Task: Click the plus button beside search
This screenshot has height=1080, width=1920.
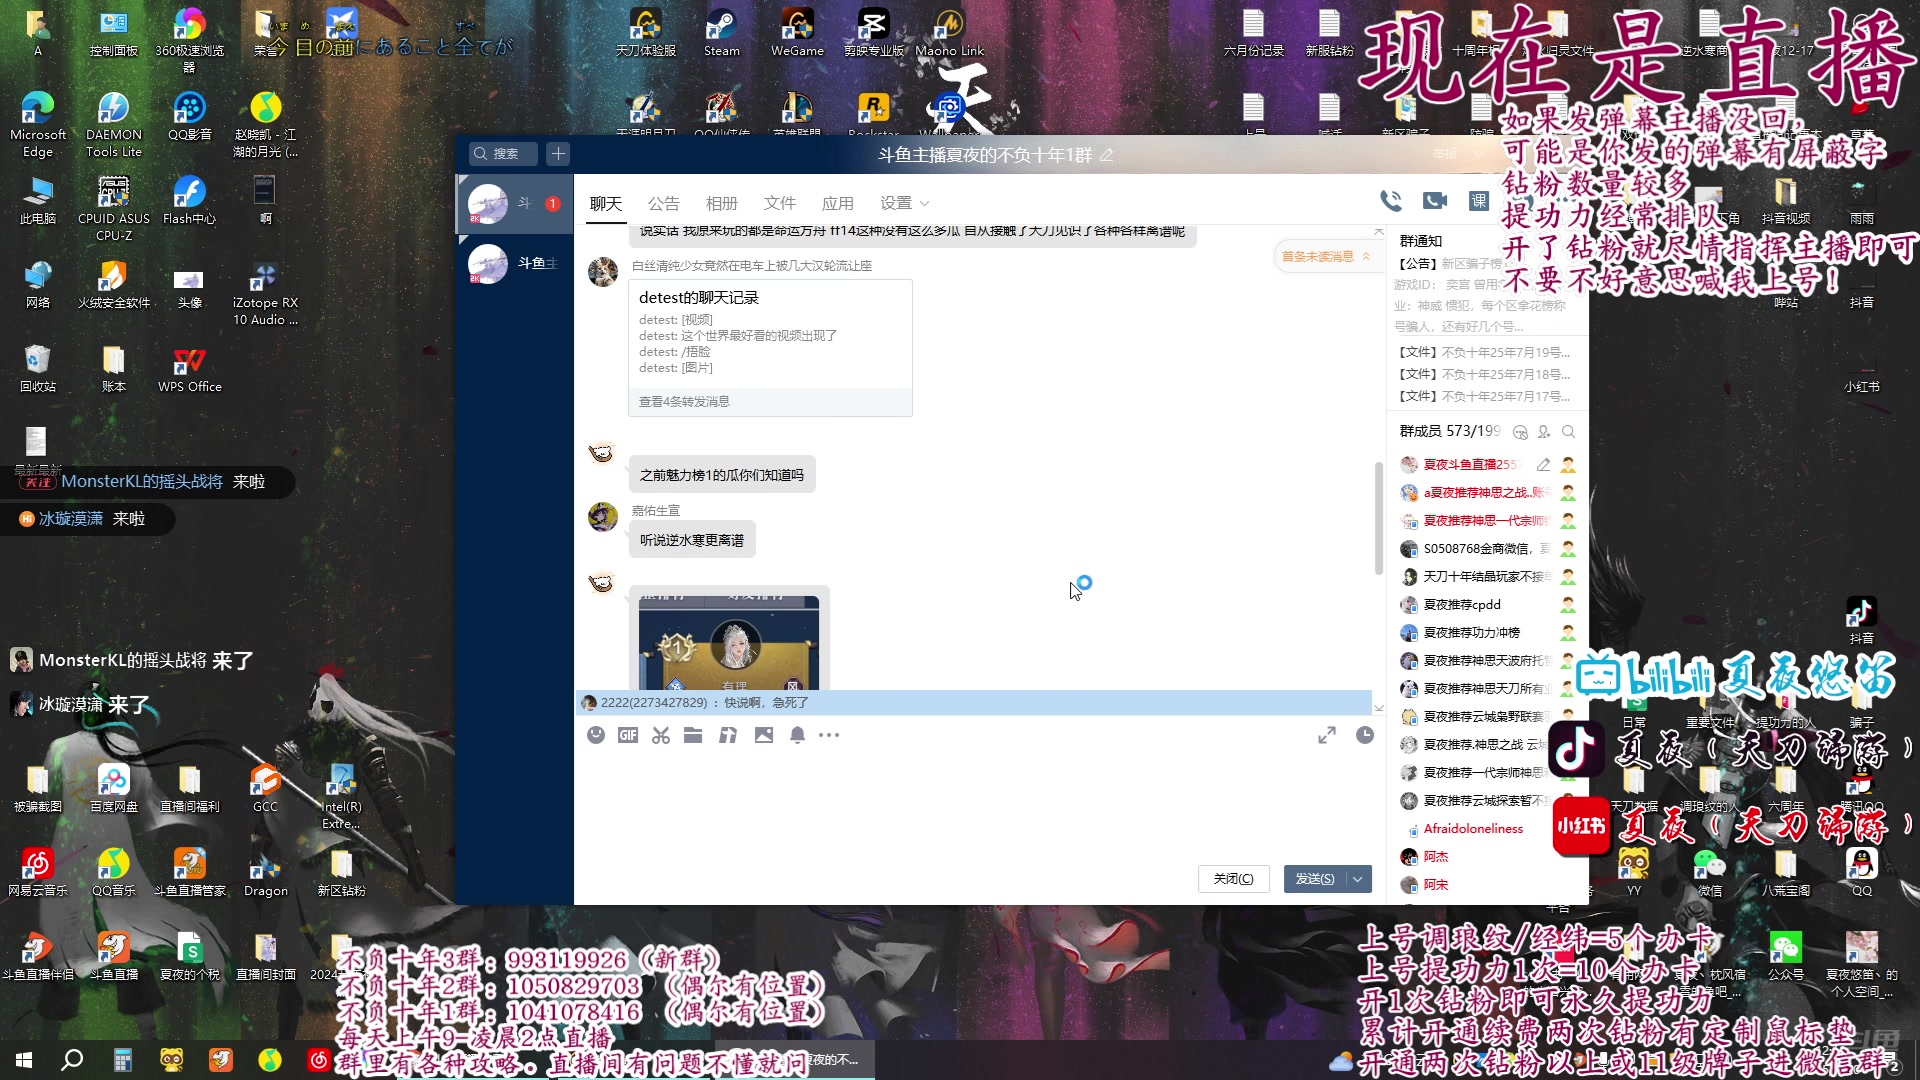Action: [x=558, y=153]
